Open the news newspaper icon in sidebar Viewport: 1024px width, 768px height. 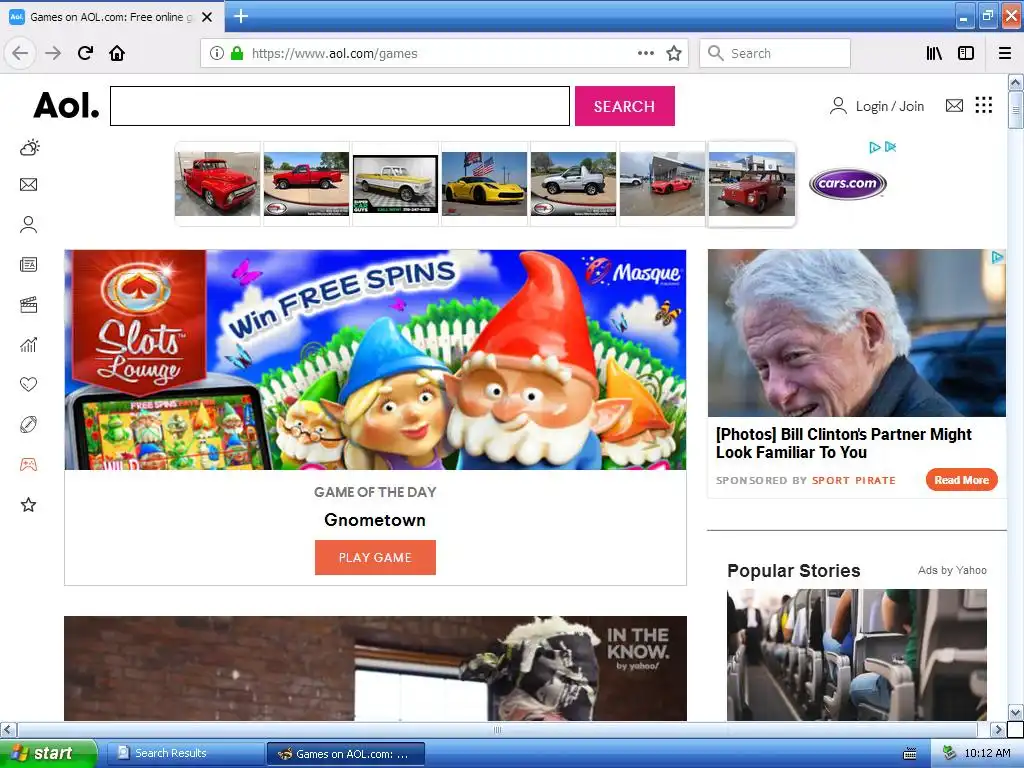(x=29, y=264)
